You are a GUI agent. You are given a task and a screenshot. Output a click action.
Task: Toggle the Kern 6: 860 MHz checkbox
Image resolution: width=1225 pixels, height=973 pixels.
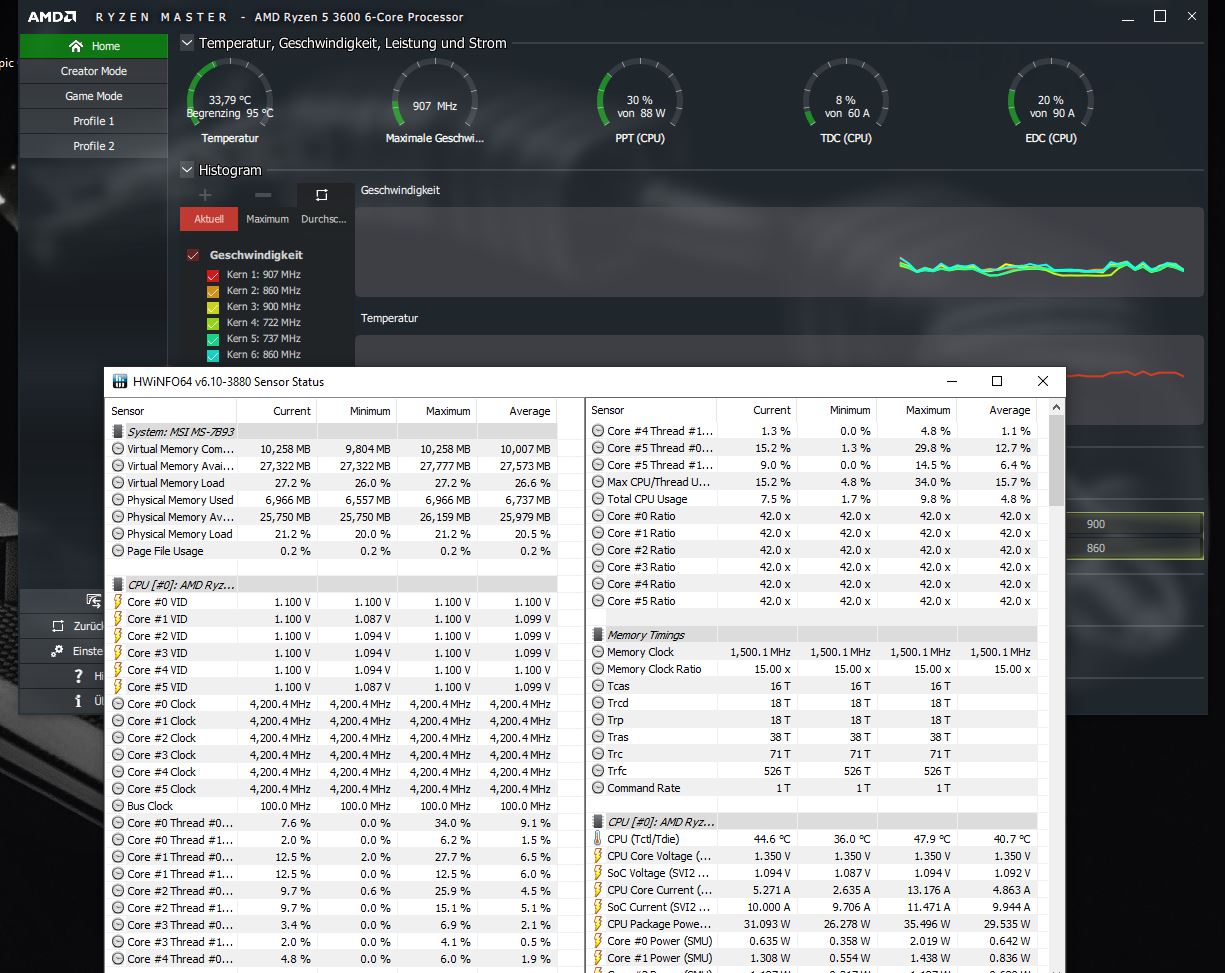pyautogui.click(x=213, y=355)
